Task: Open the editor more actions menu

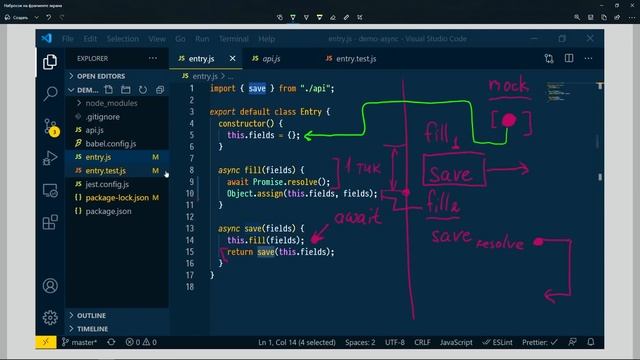Action: click(588, 58)
